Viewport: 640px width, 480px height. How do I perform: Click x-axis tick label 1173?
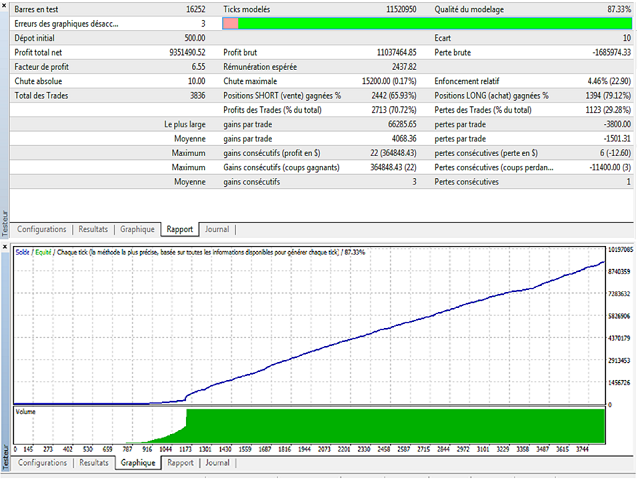tap(185, 449)
